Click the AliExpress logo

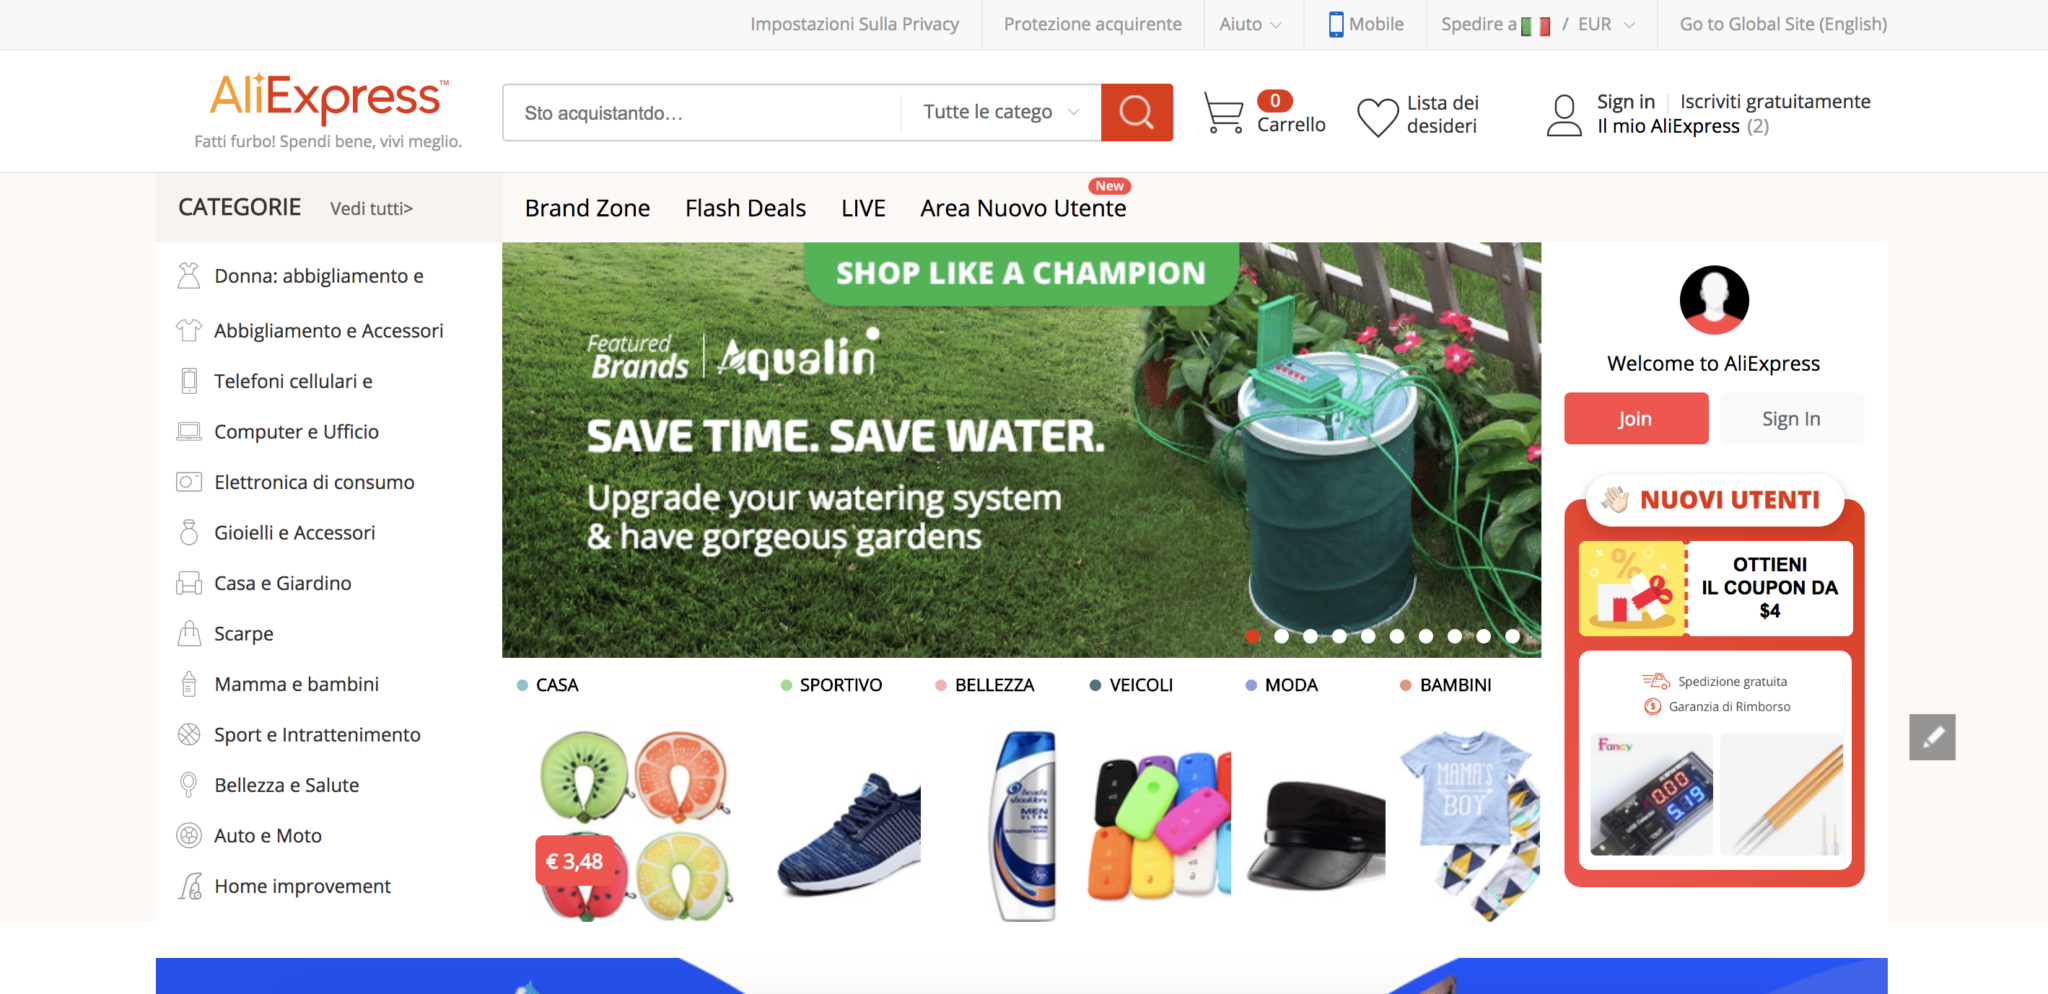[x=328, y=98]
